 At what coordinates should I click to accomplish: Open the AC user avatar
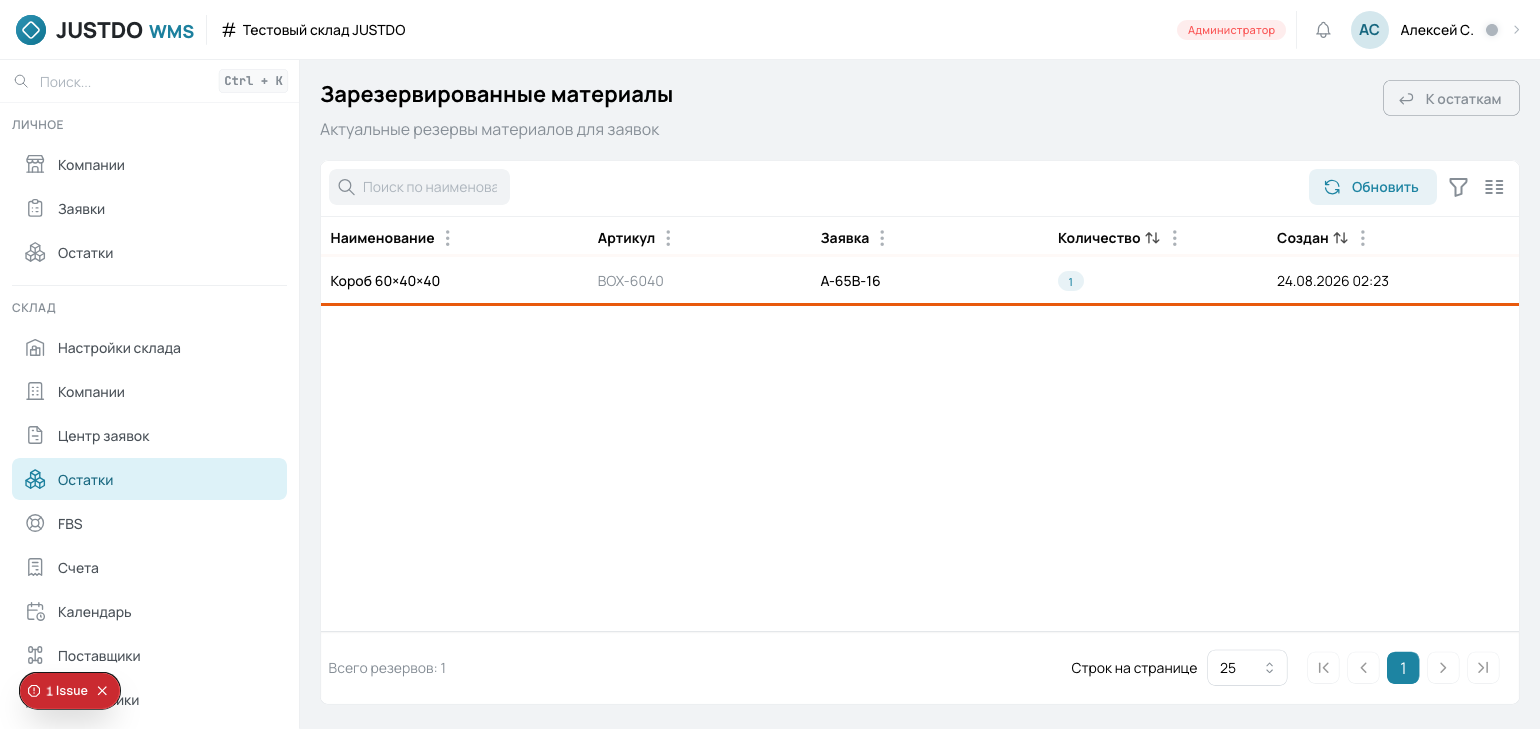(x=1369, y=30)
